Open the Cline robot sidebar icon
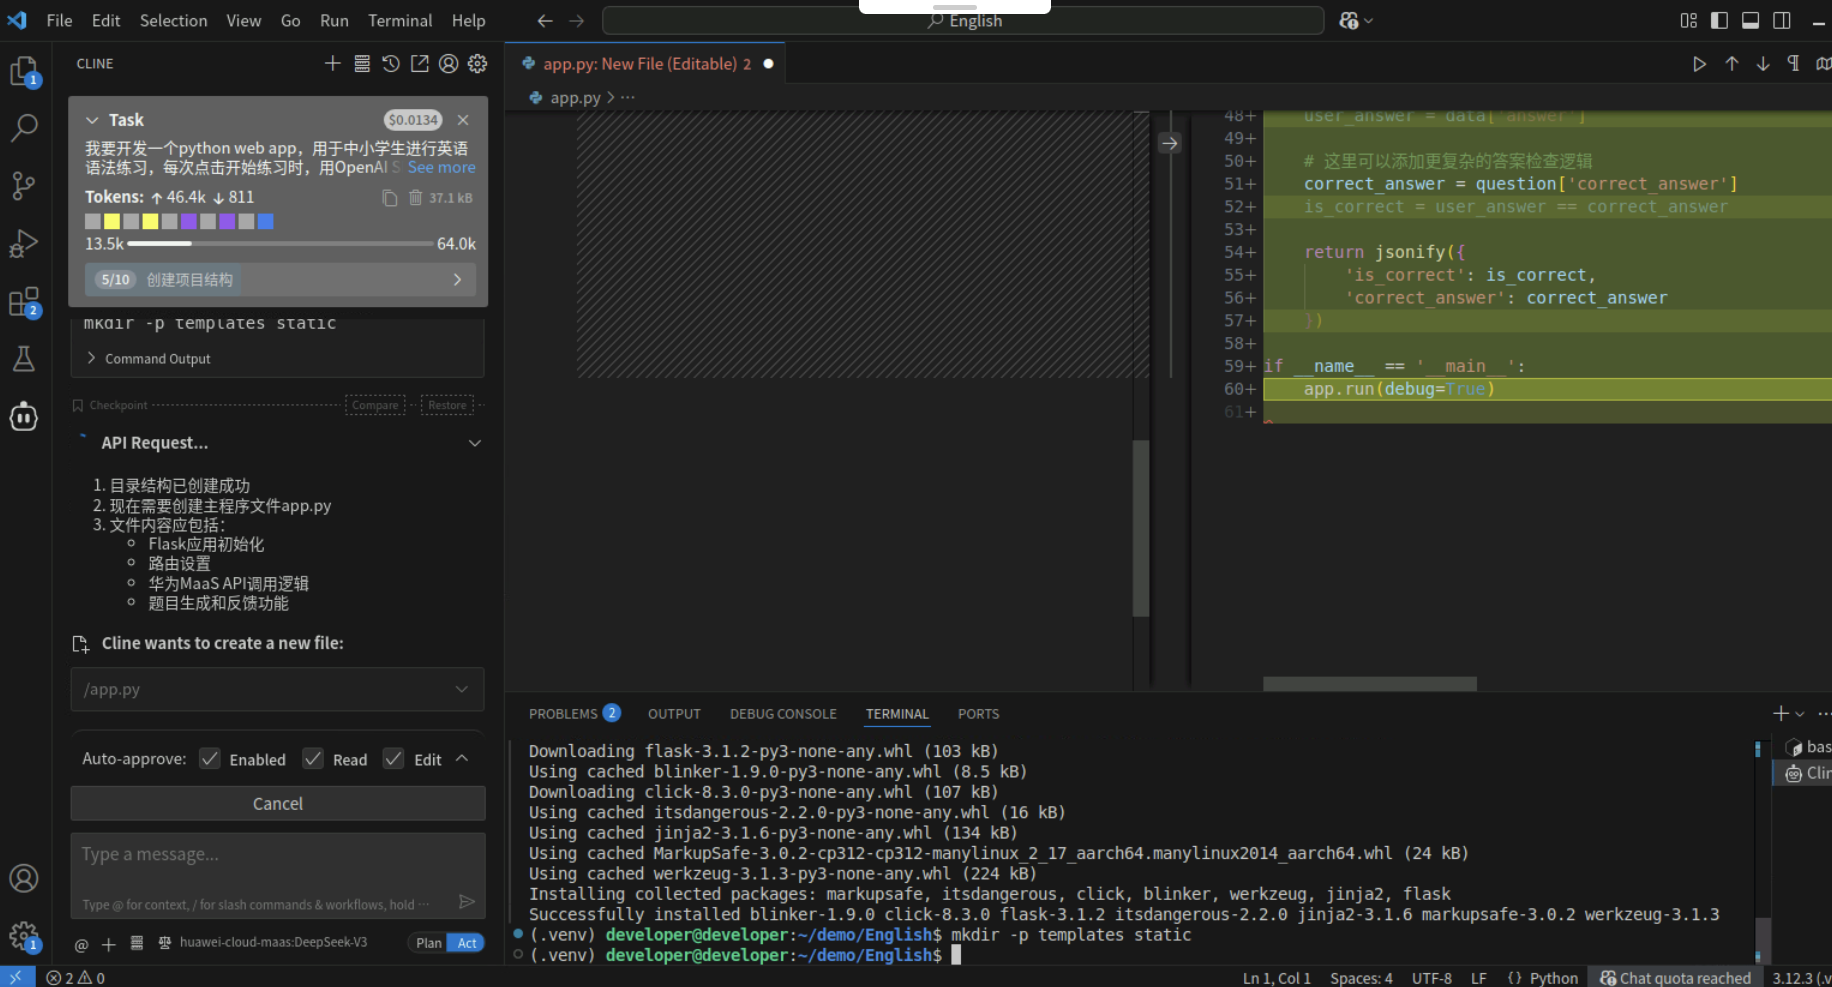The image size is (1832, 987). [23, 417]
